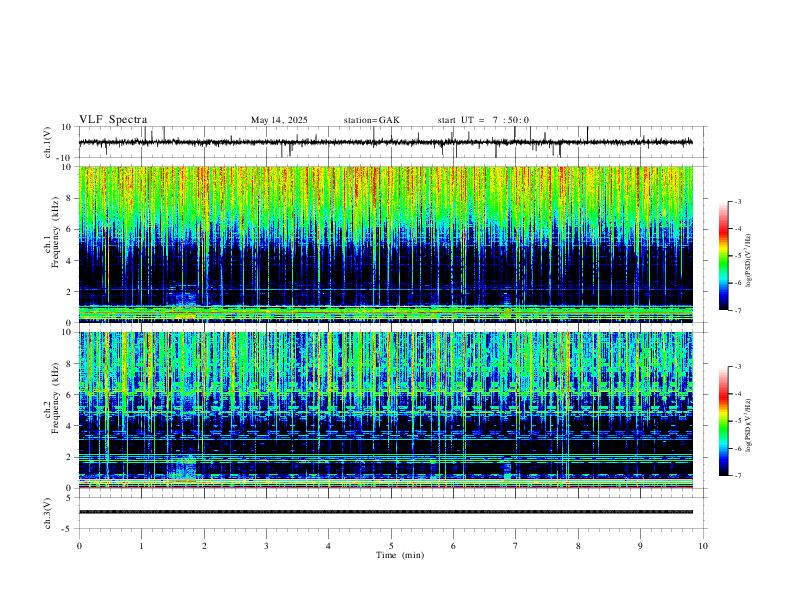This screenshot has height=612, width=792.
Task: Click the ch.1 voltage waveform trace
Action: [x=386, y=142]
